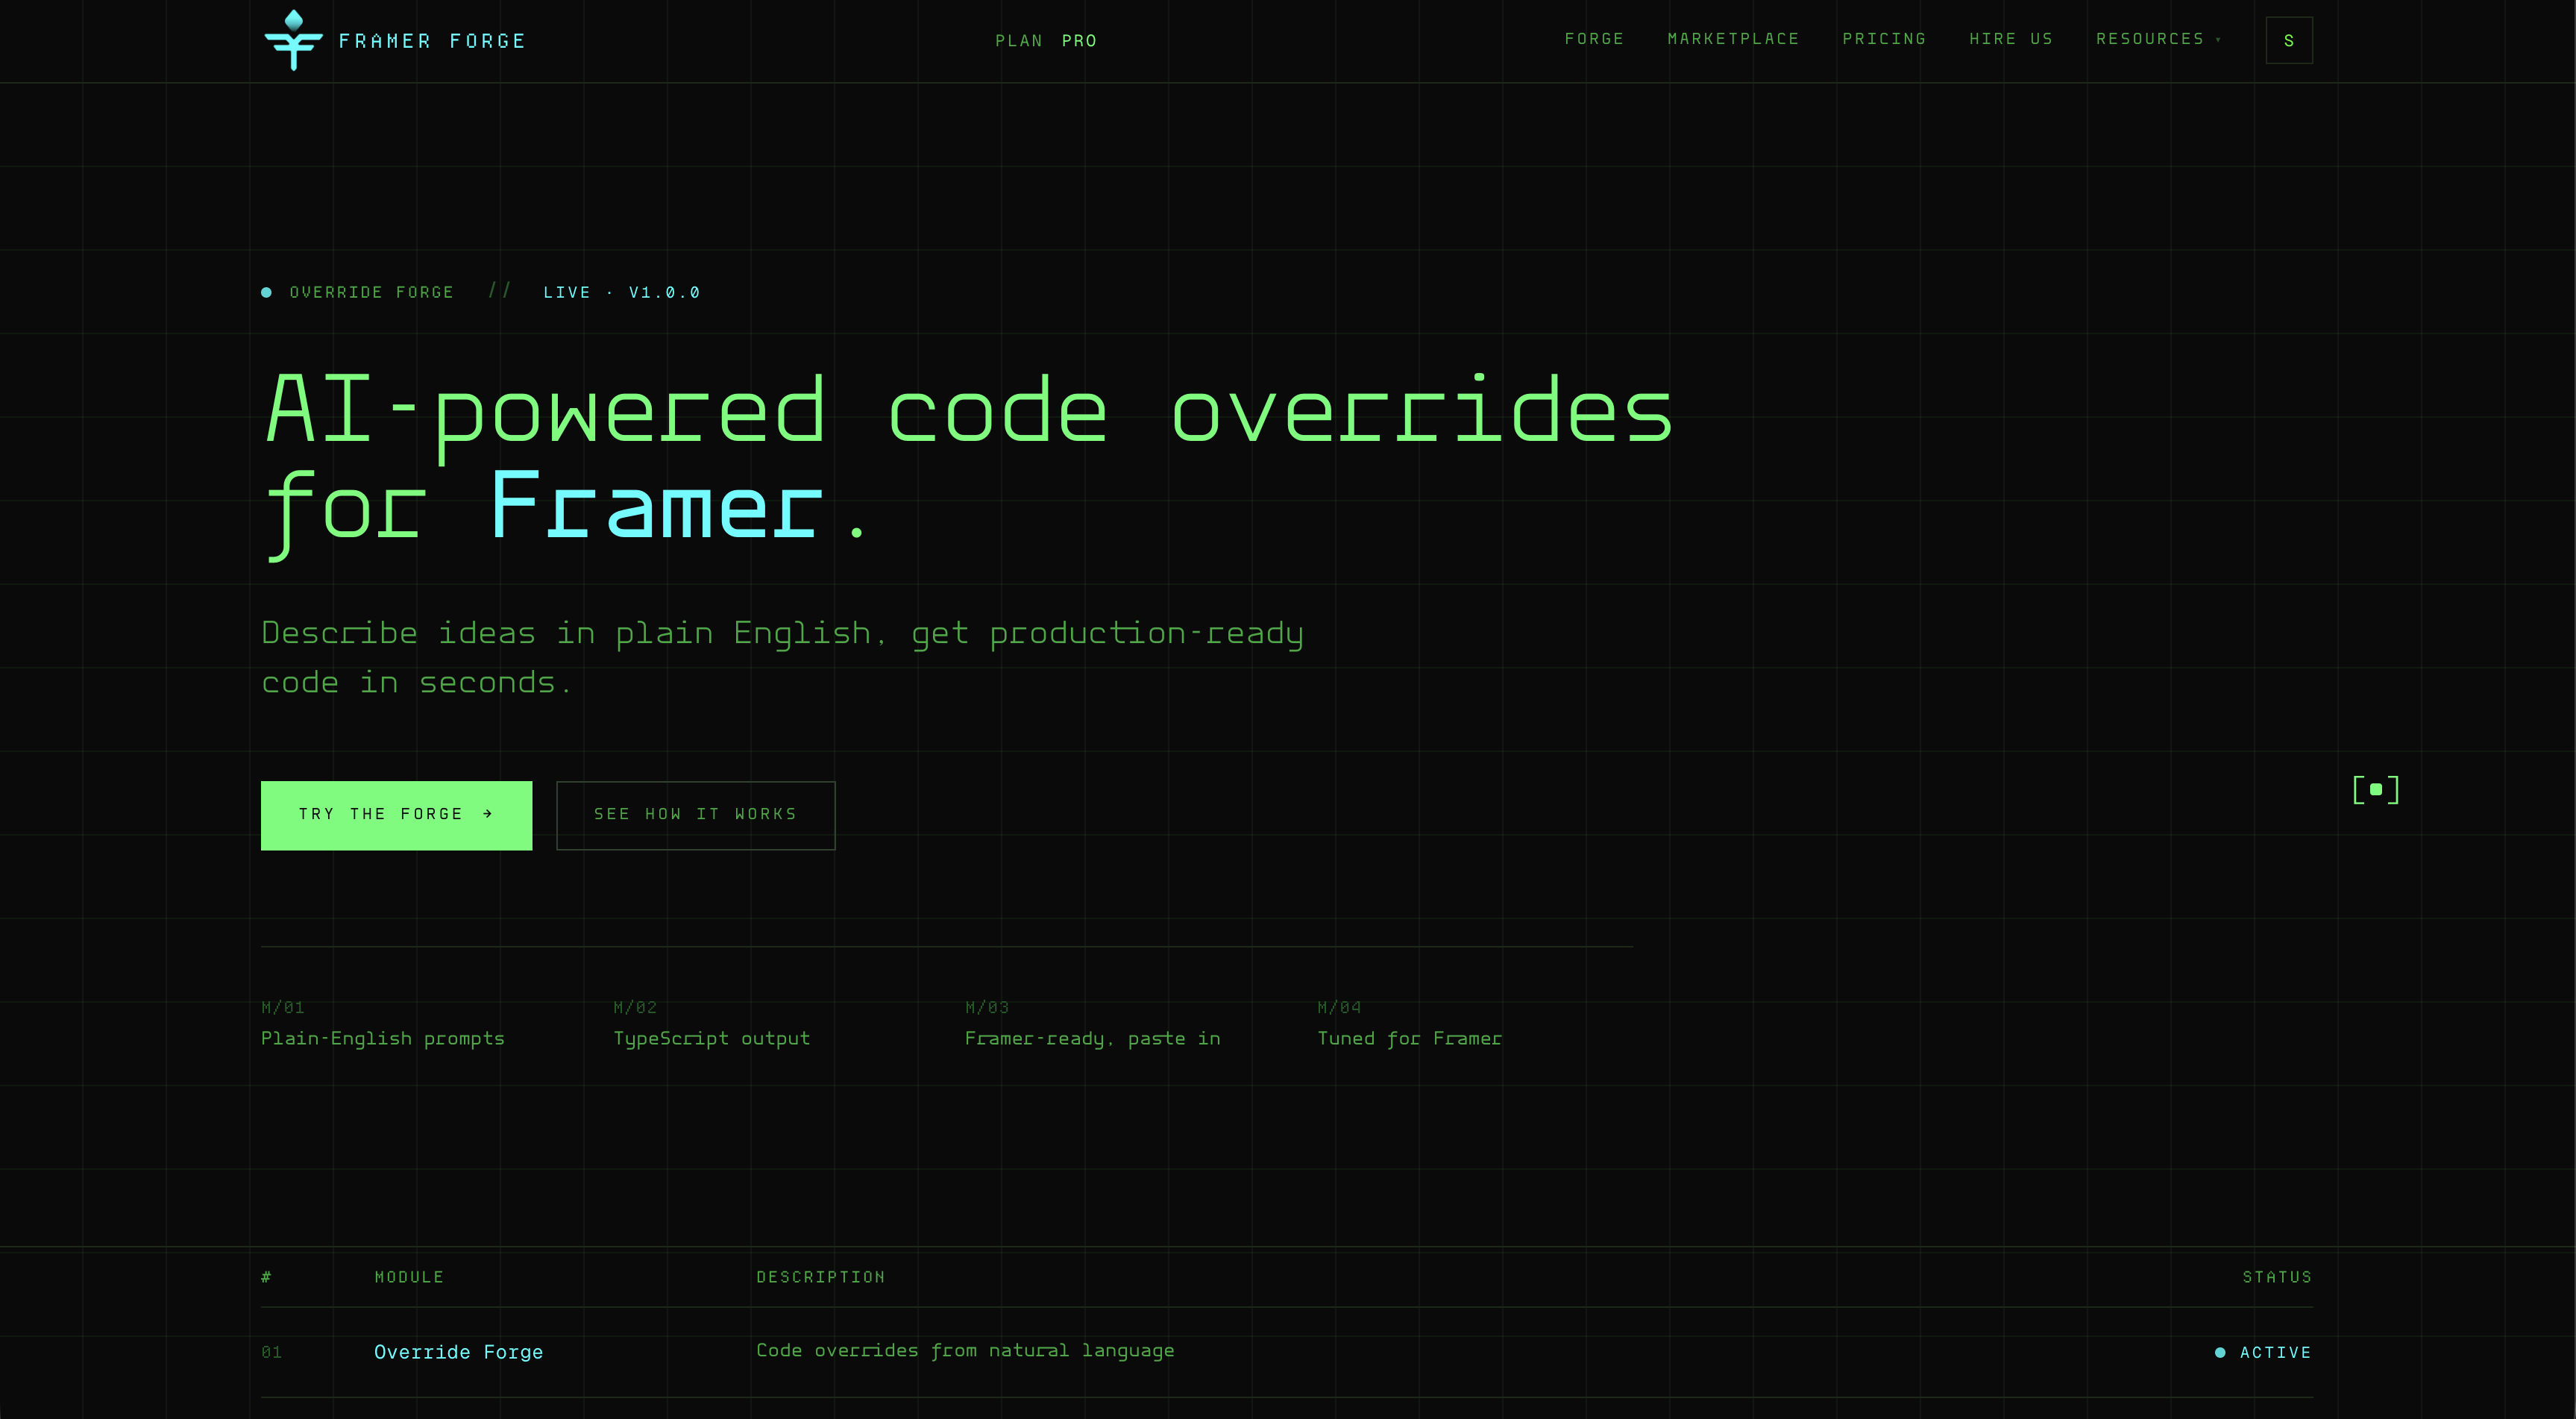Click the Describe ideas in plain English subtitle
This screenshot has width=2576, height=1419.
pyautogui.click(x=782, y=658)
